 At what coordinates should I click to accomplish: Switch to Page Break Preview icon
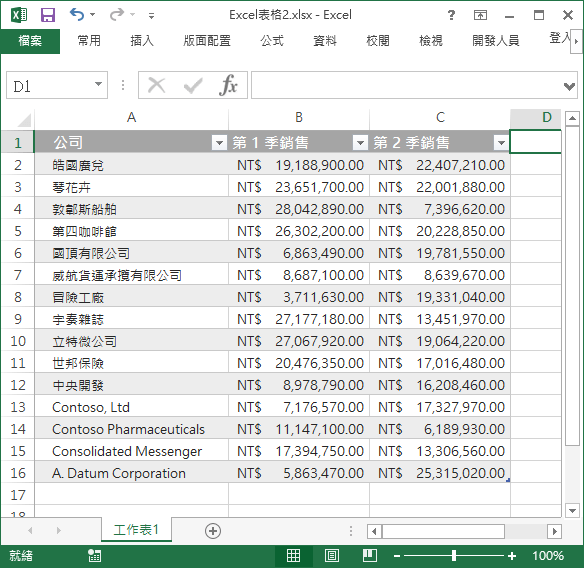tap(369, 555)
